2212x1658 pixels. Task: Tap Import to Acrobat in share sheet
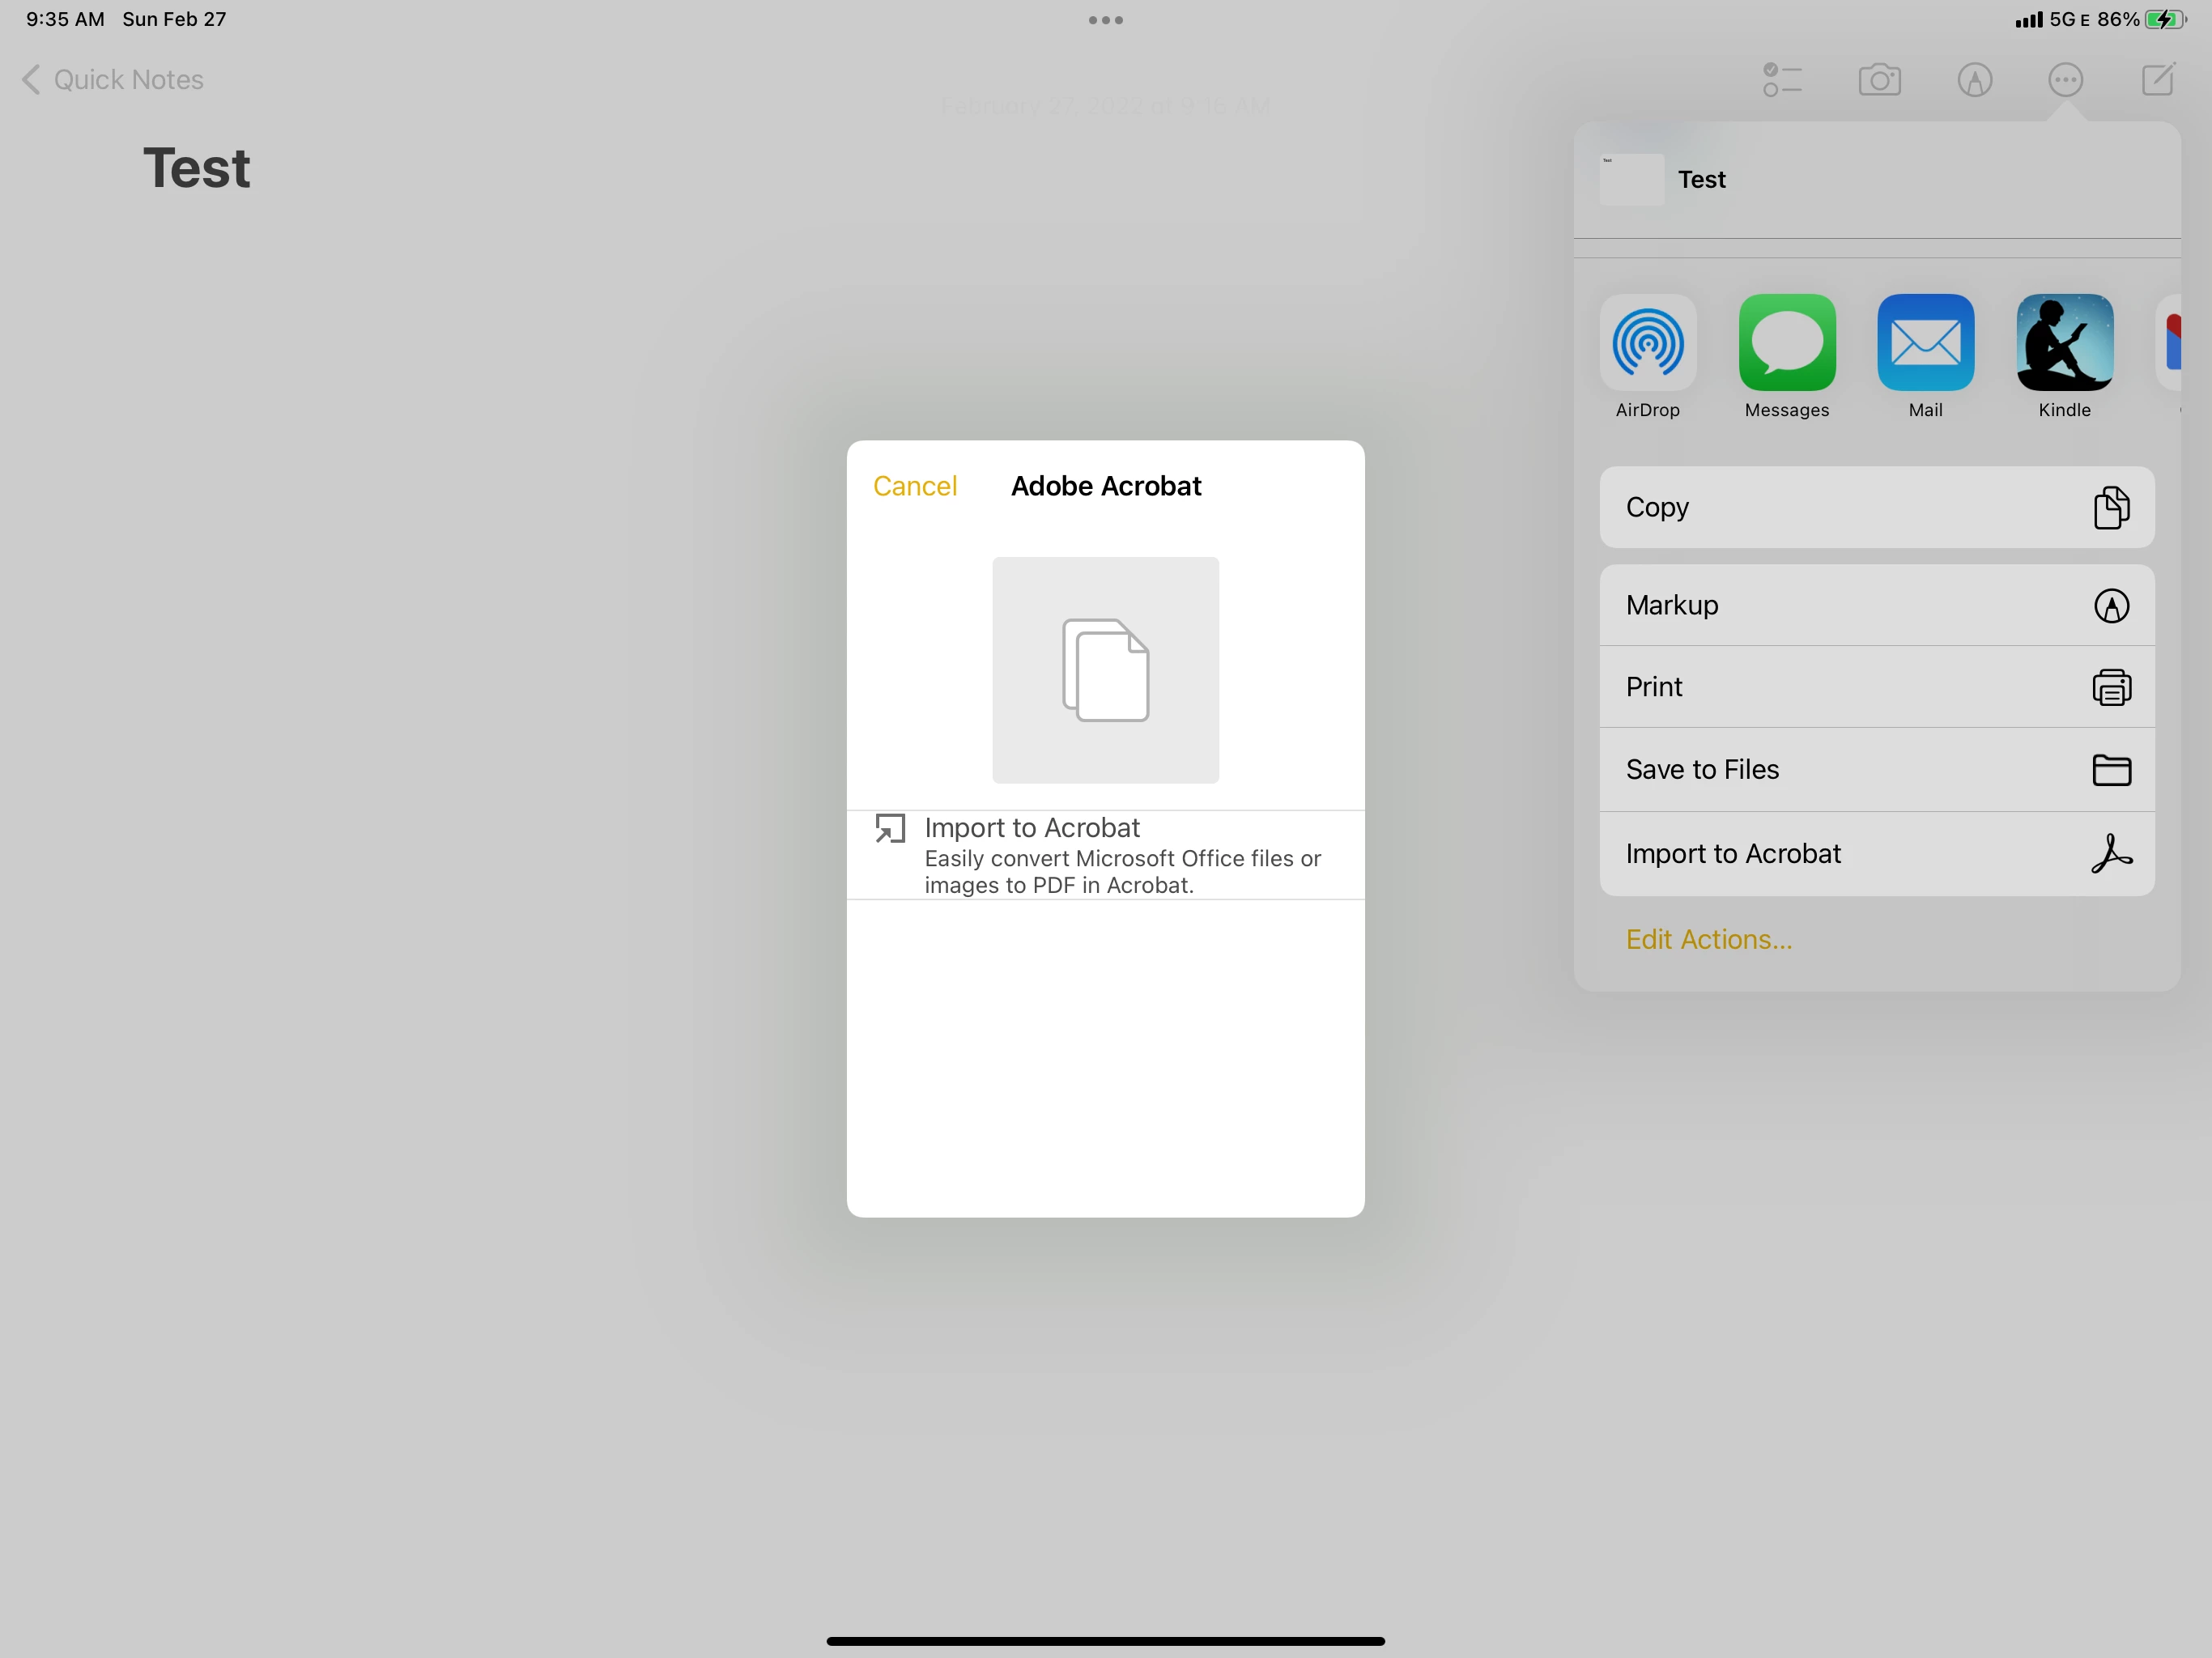coord(1876,853)
